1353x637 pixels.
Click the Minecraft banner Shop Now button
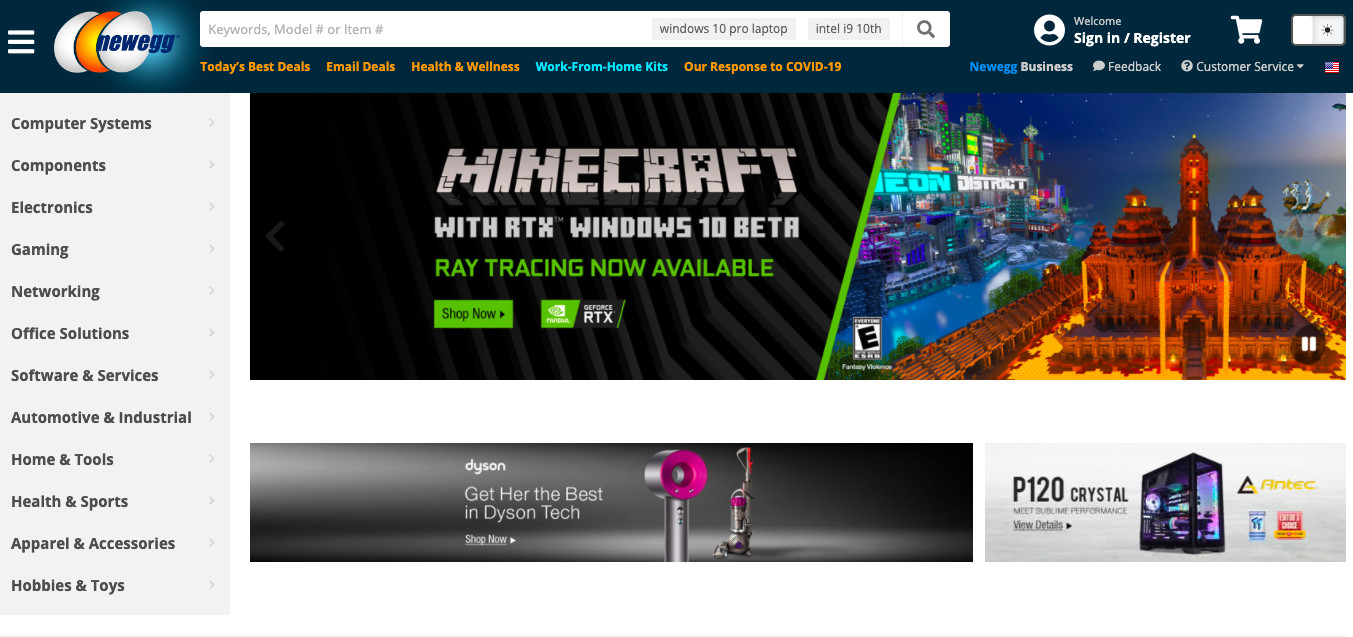click(x=473, y=314)
